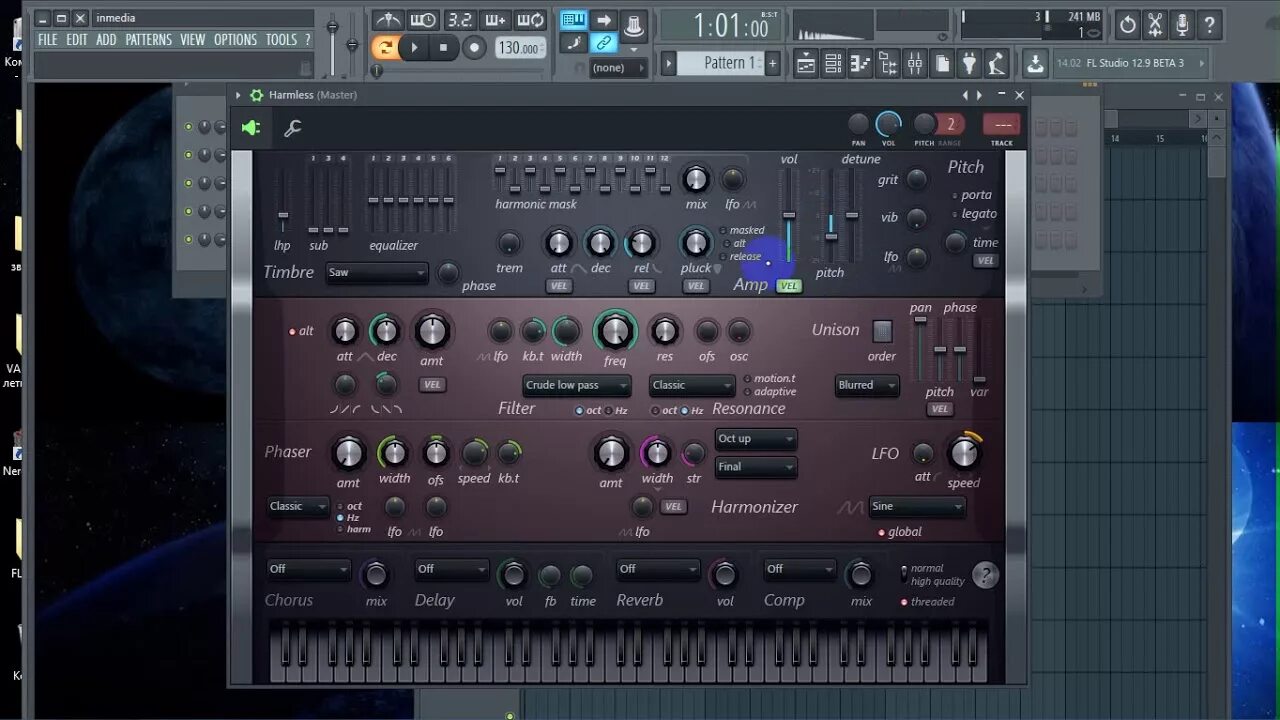Open the Crude low pass filter dropdown
The image size is (1280, 720).
[x=576, y=385]
